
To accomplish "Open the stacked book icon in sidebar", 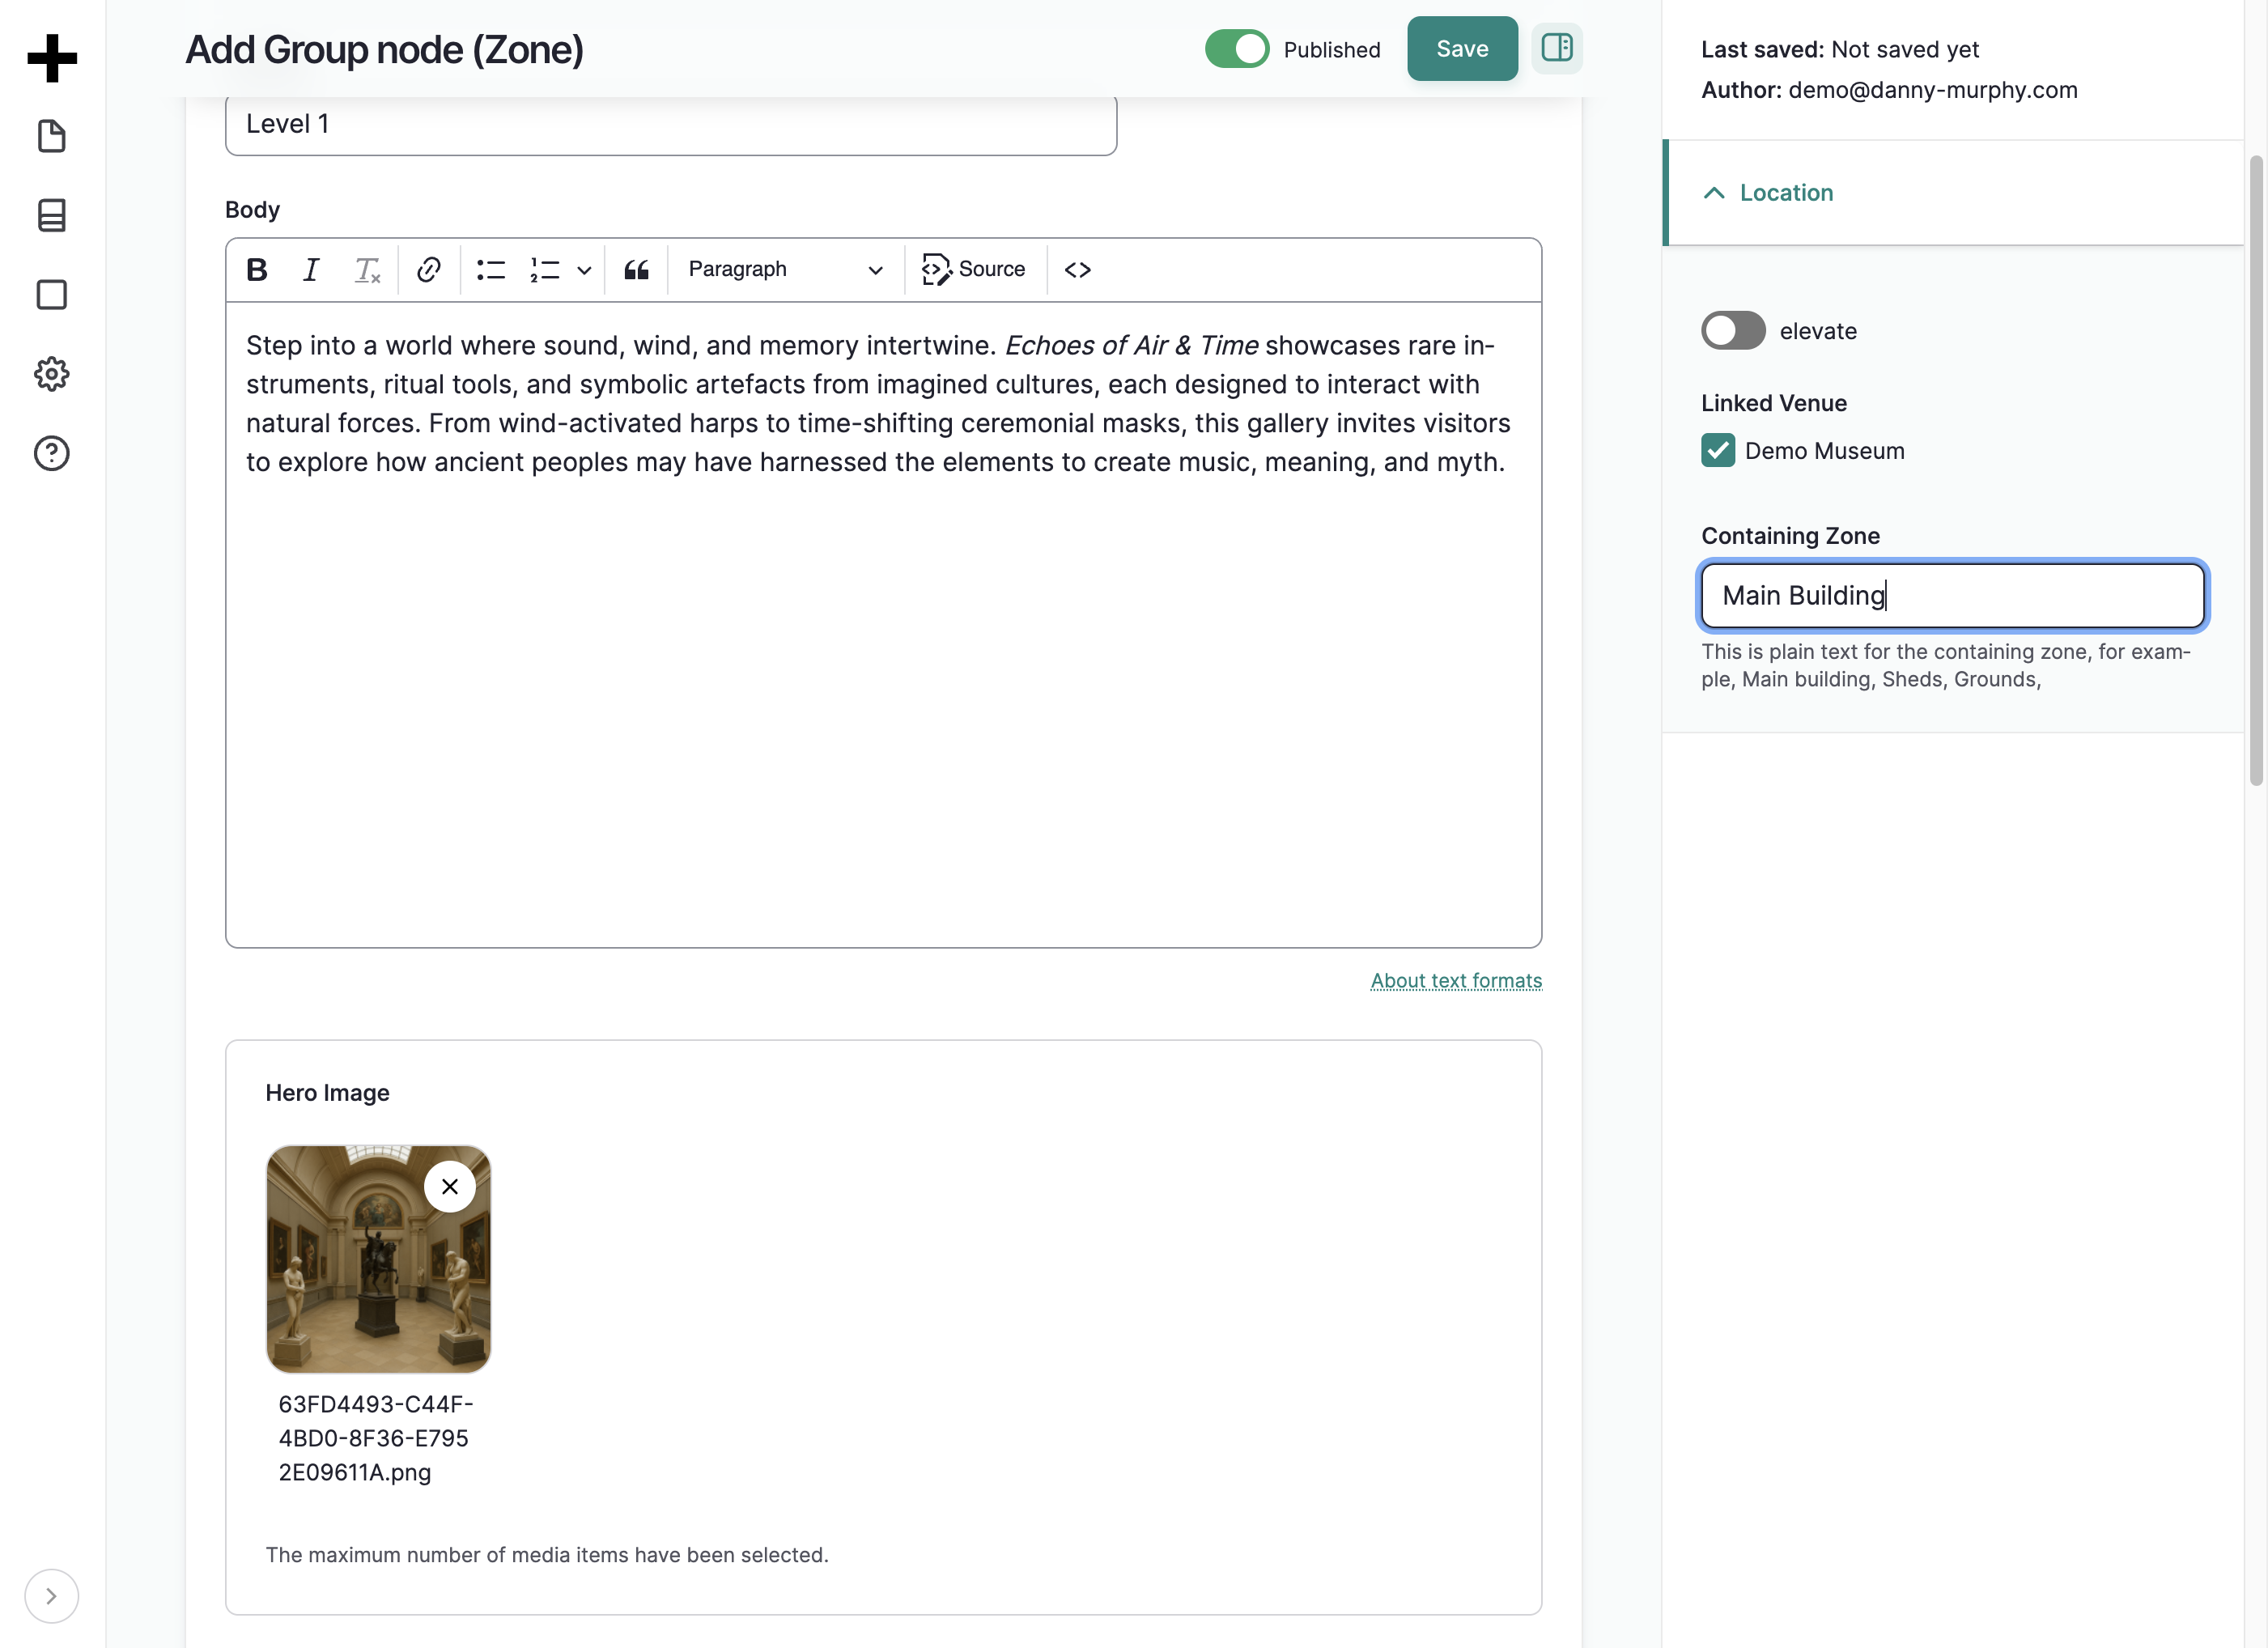I will pos(52,215).
